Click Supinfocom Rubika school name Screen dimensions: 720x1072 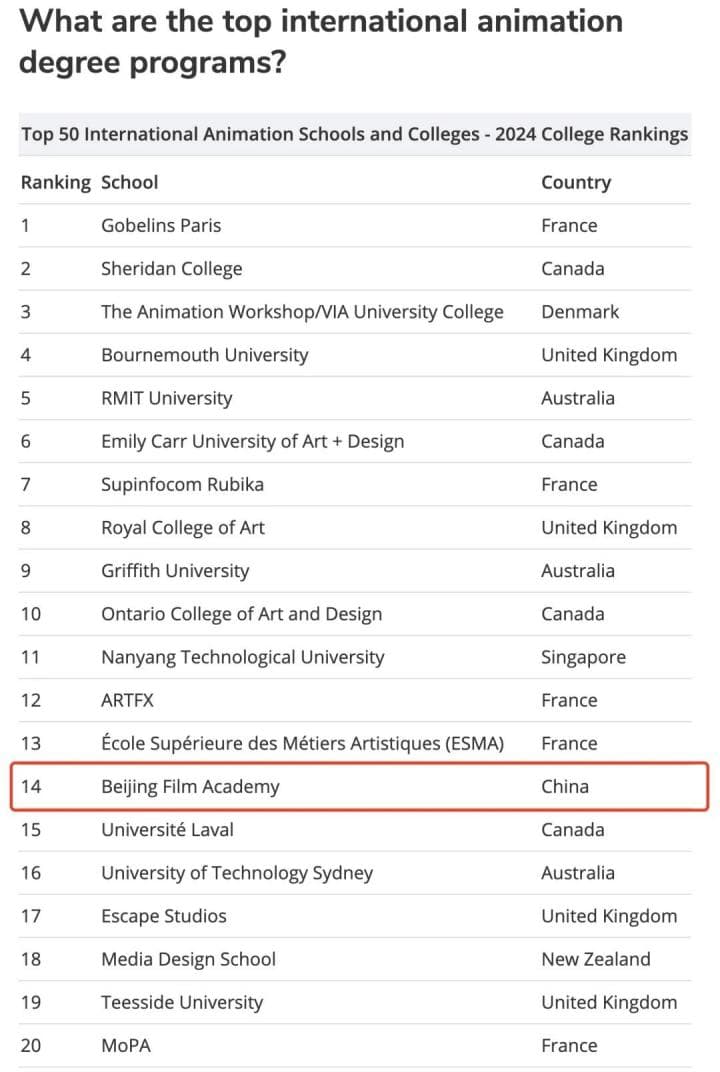pos(183,484)
